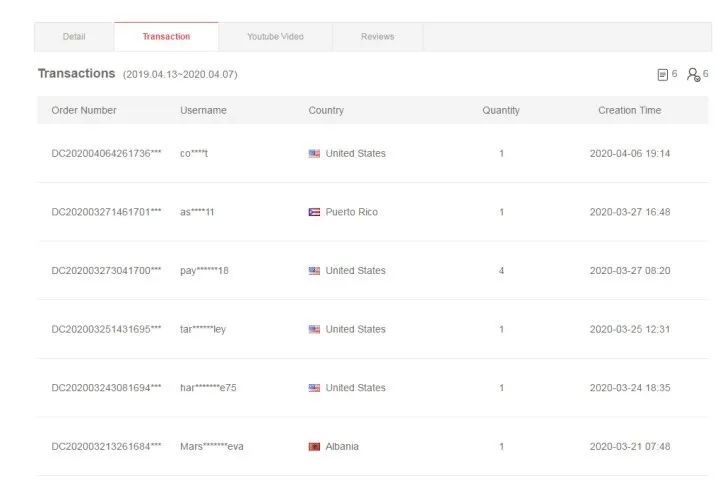
Task: Click US flag in tar******ley row
Action: pos(314,330)
